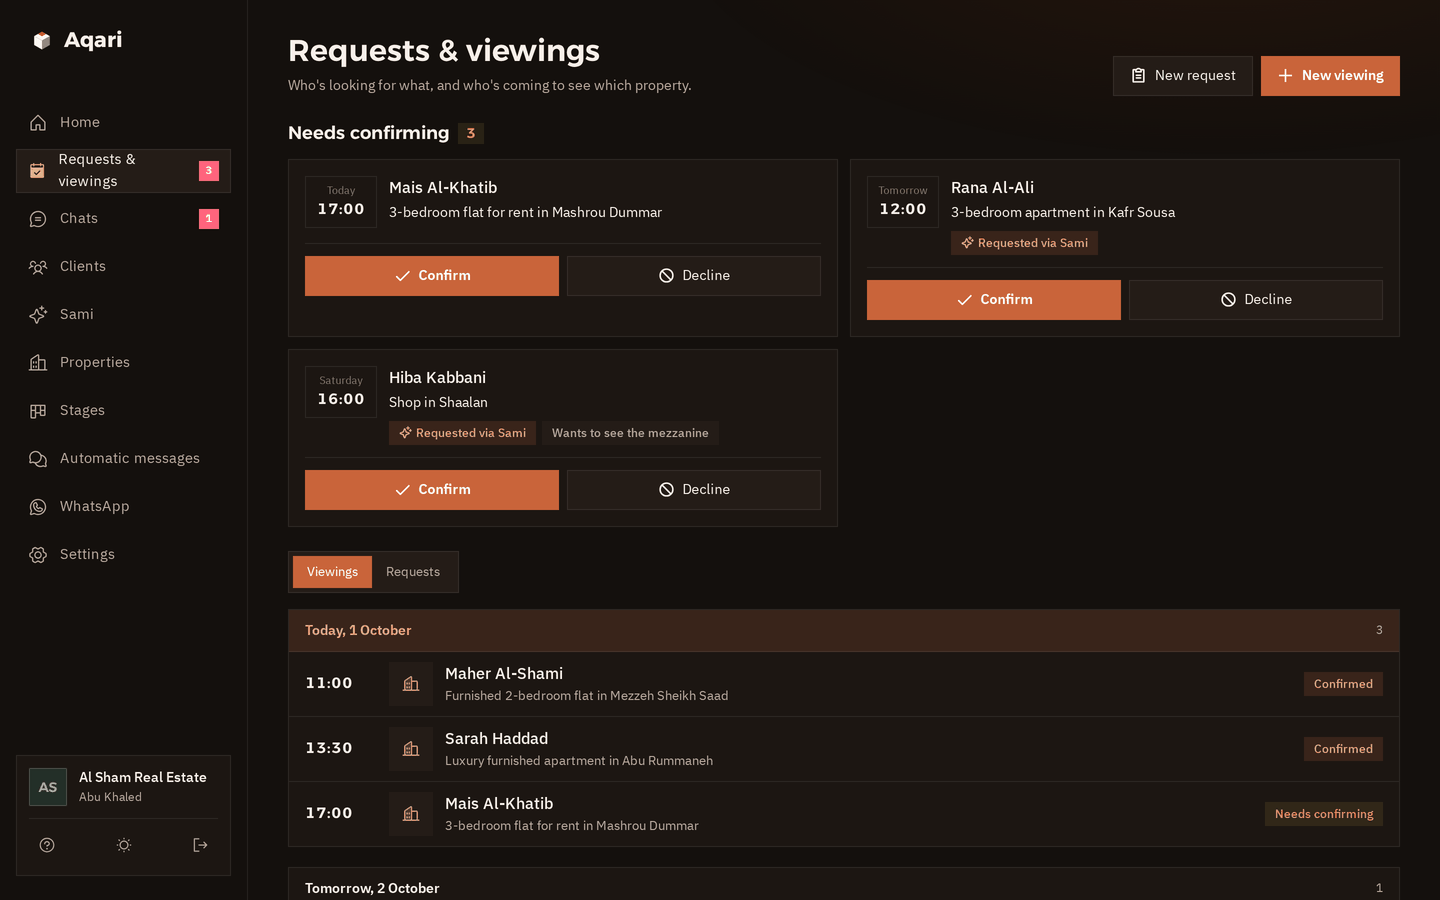
Task: Open Sarah Haddad's 13:30 viewing
Action: [x=844, y=749]
